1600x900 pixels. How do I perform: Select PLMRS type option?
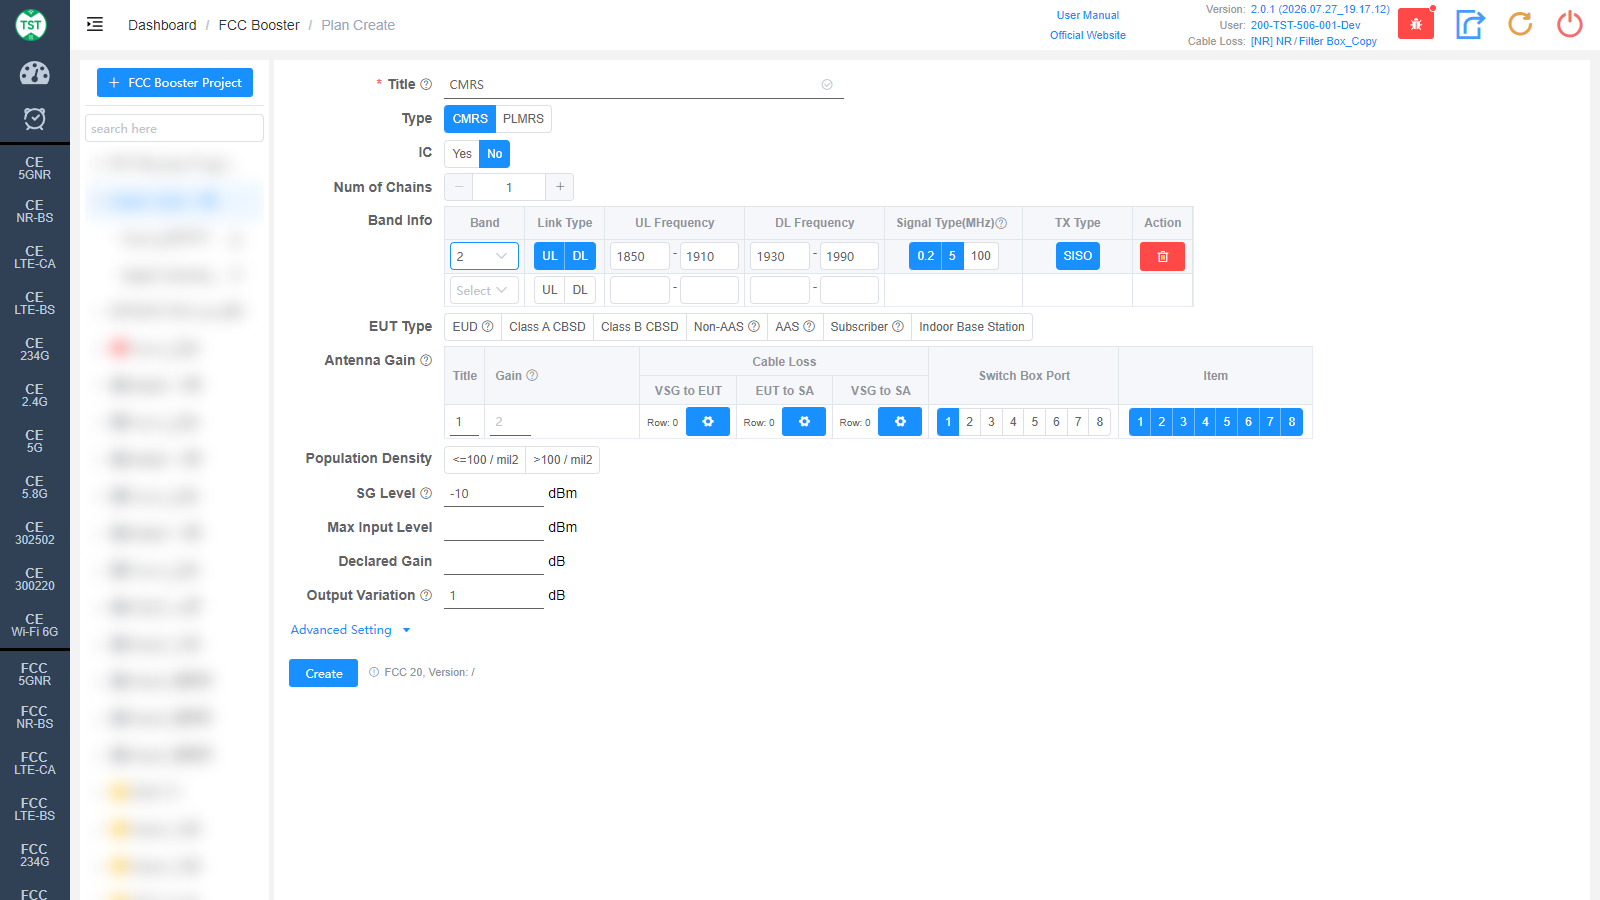coord(523,119)
